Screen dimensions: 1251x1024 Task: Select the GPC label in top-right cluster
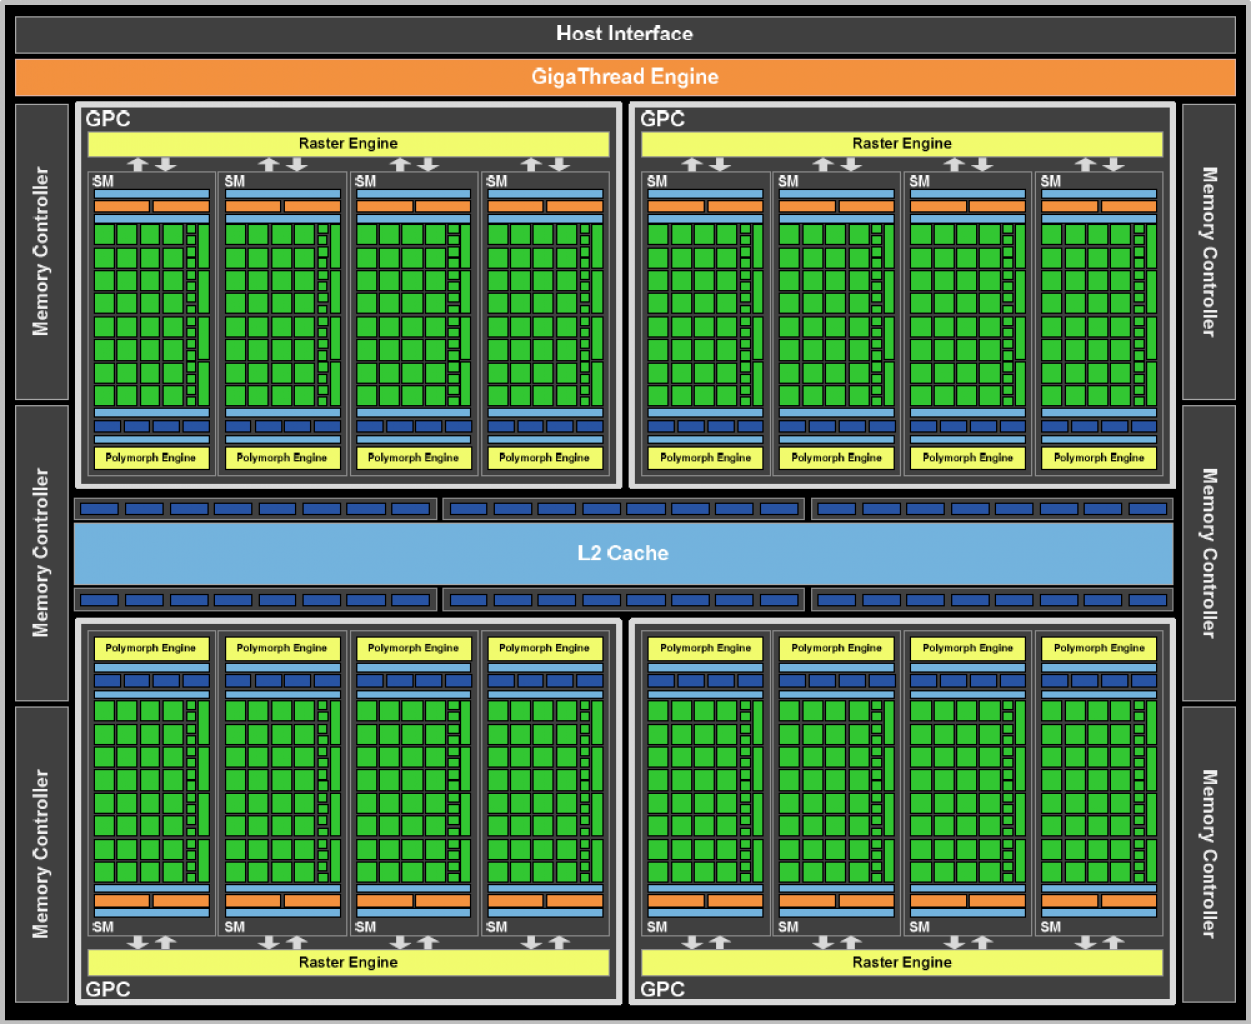(x=662, y=119)
